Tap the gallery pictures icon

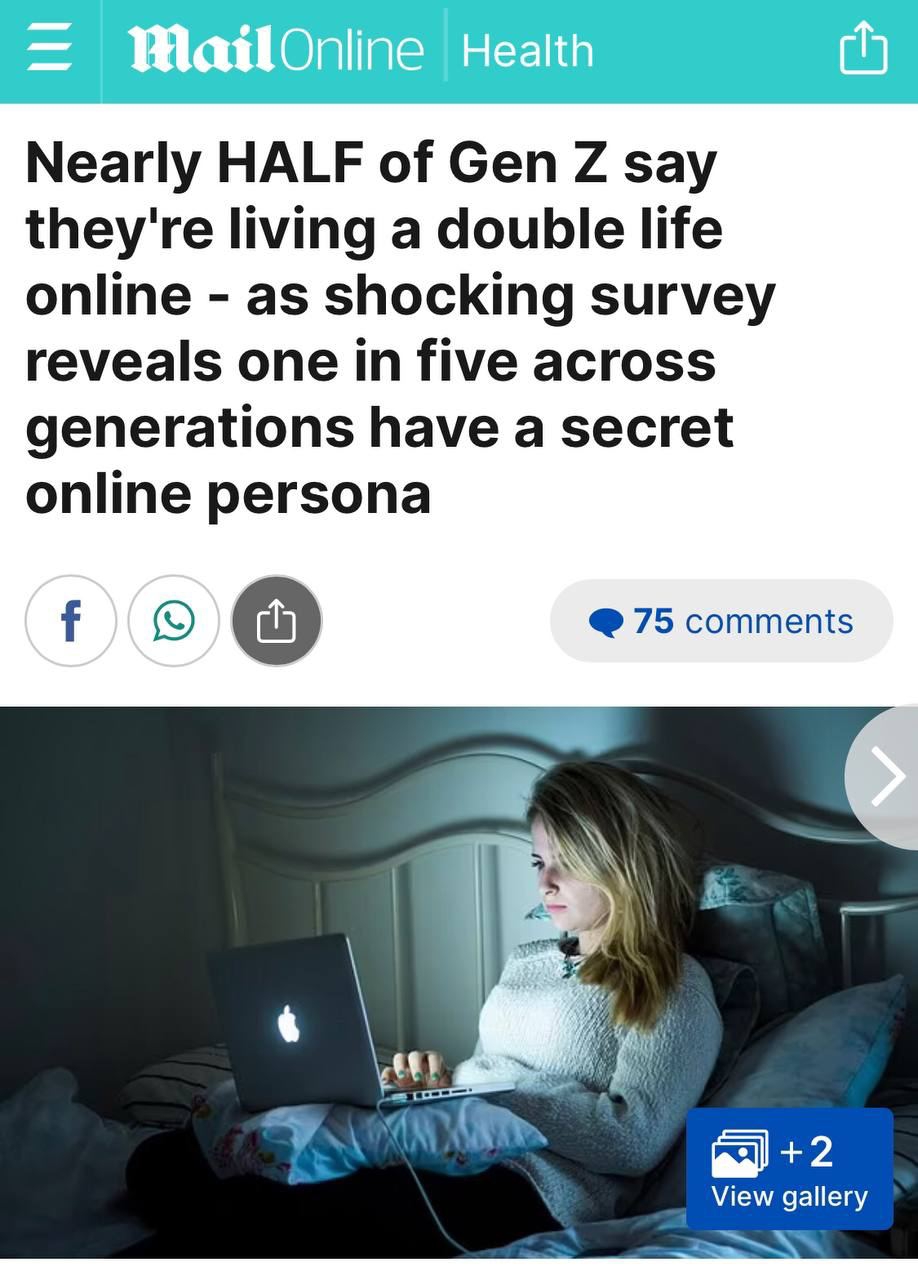[x=740, y=1153]
